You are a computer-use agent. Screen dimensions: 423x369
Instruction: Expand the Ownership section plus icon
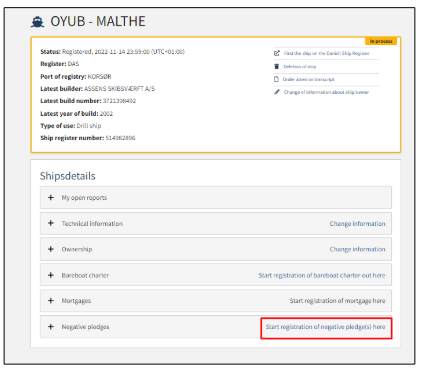click(x=51, y=249)
